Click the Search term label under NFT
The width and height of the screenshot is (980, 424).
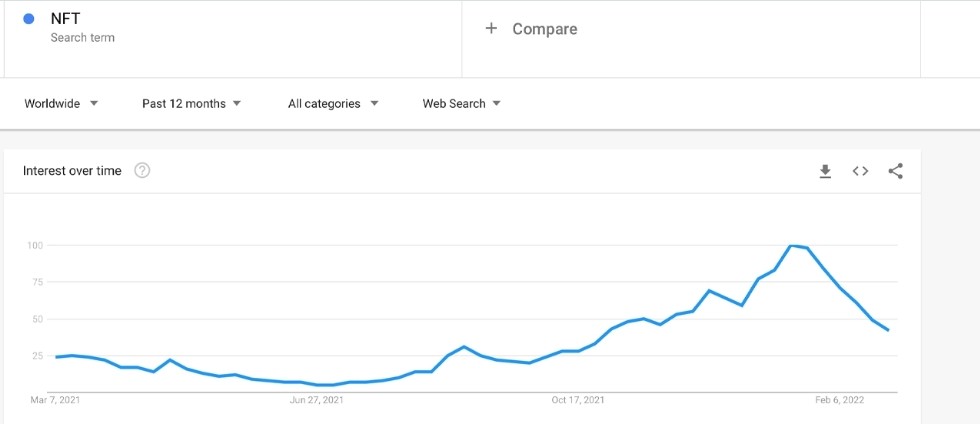pos(82,38)
